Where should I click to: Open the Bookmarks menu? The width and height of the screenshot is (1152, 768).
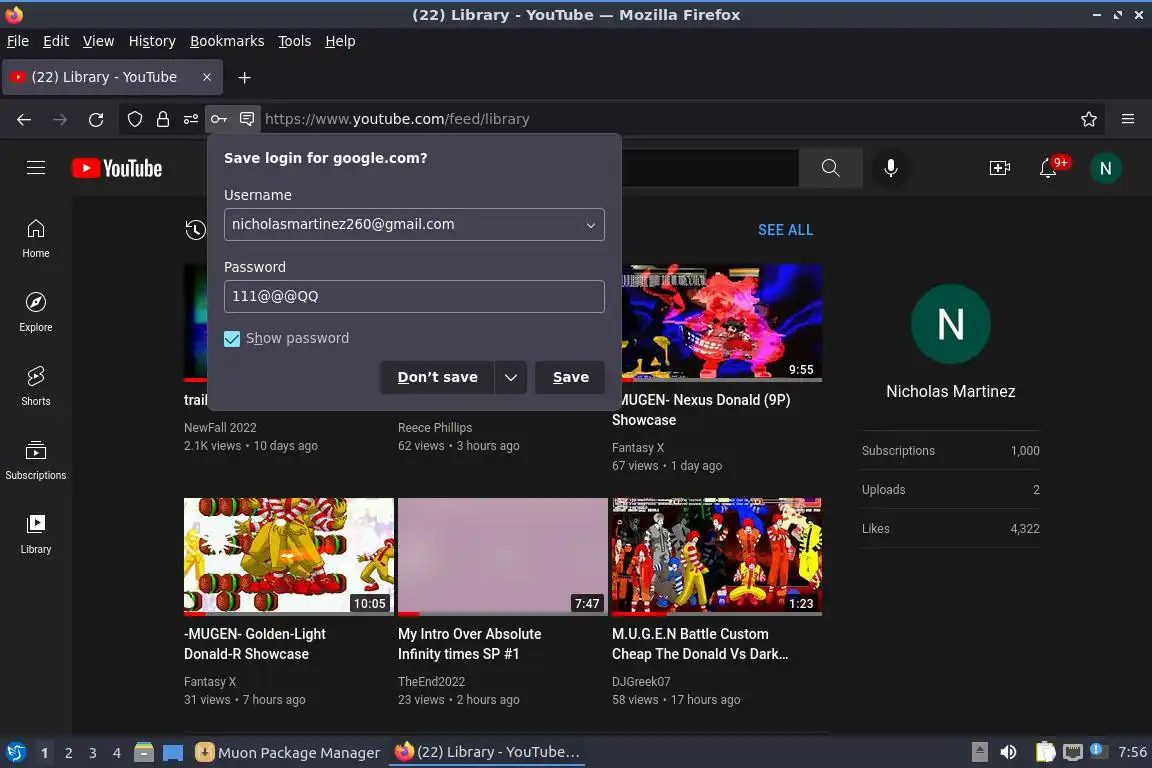pyautogui.click(x=227, y=41)
